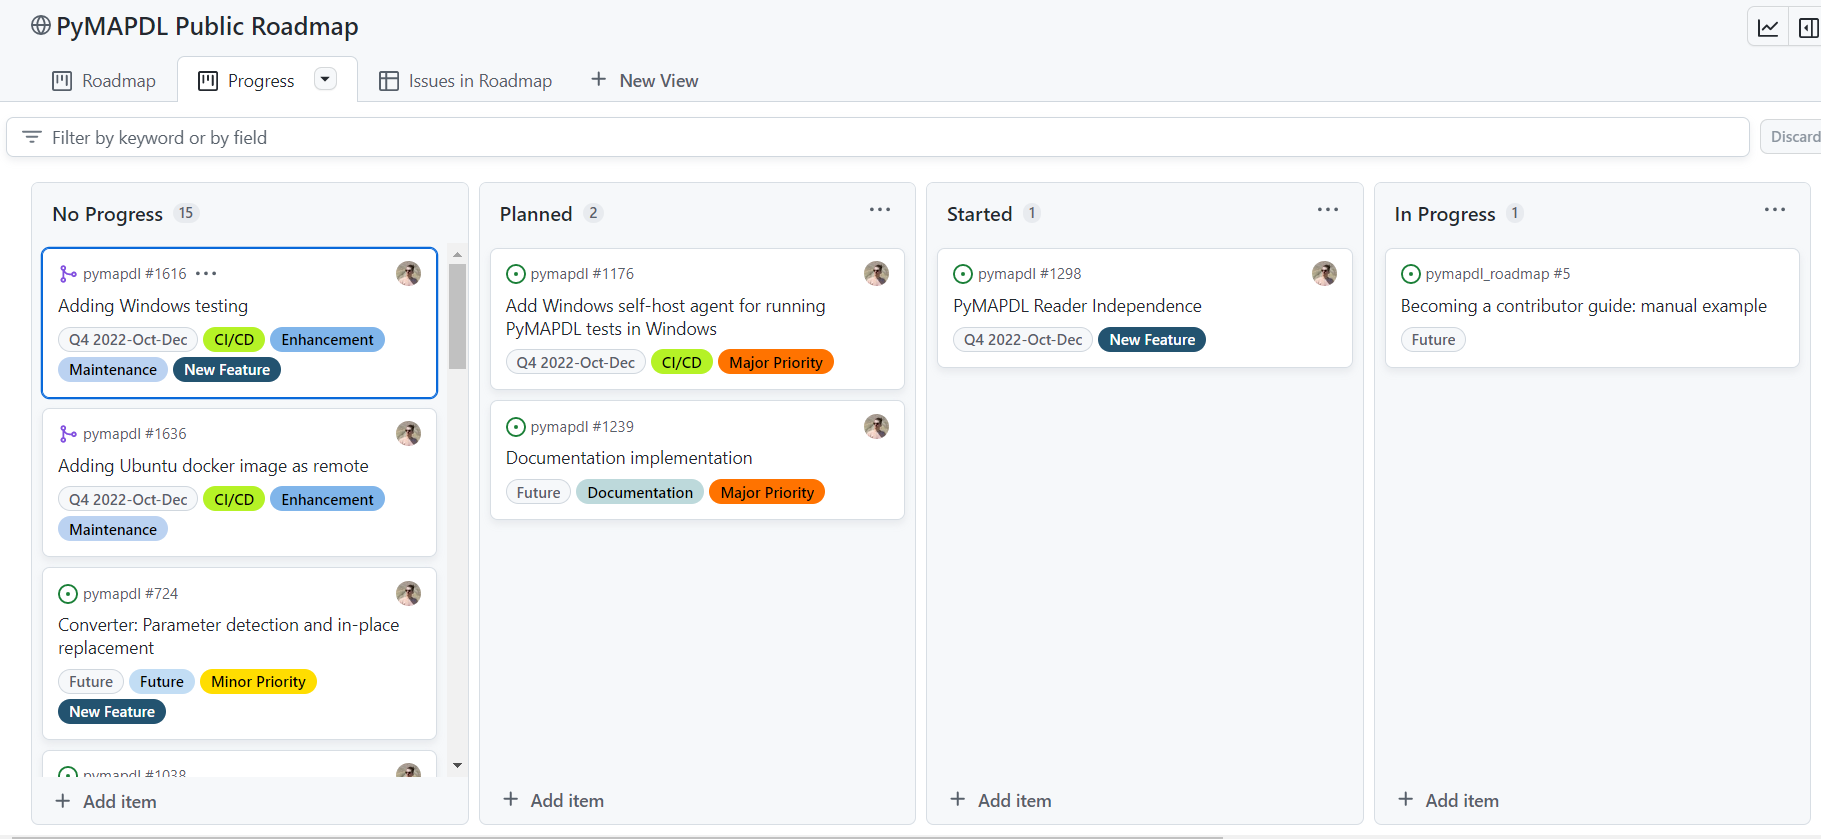
Task: Click Enhancement label on pymapdl #1636
Action: tap(327, 500)
